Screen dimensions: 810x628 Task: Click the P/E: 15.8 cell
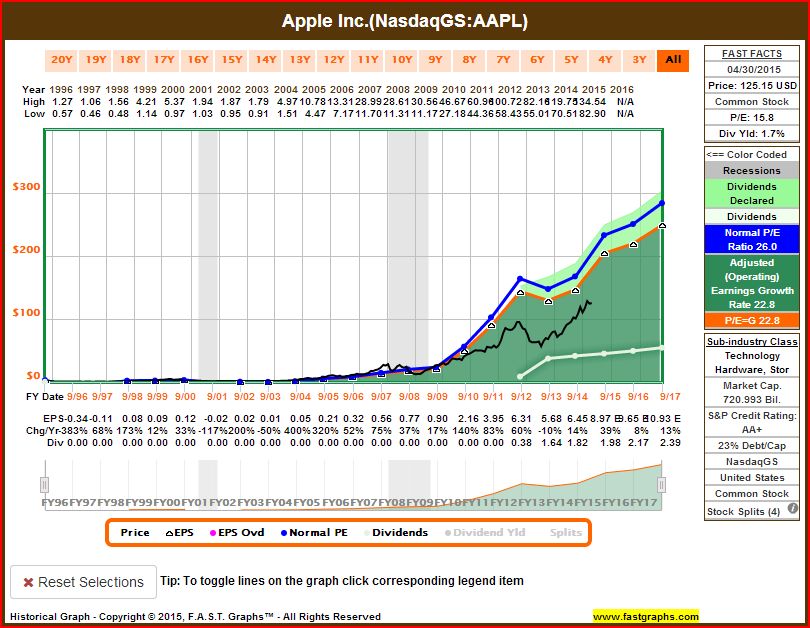click(752, 118)
